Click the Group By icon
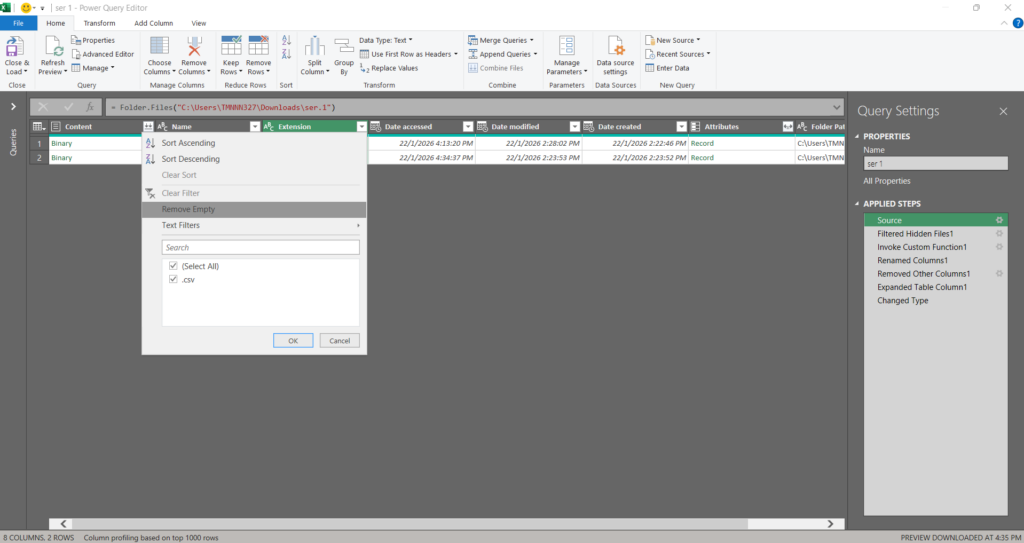The image size is (1024, 543). click(x=344, y=47)
